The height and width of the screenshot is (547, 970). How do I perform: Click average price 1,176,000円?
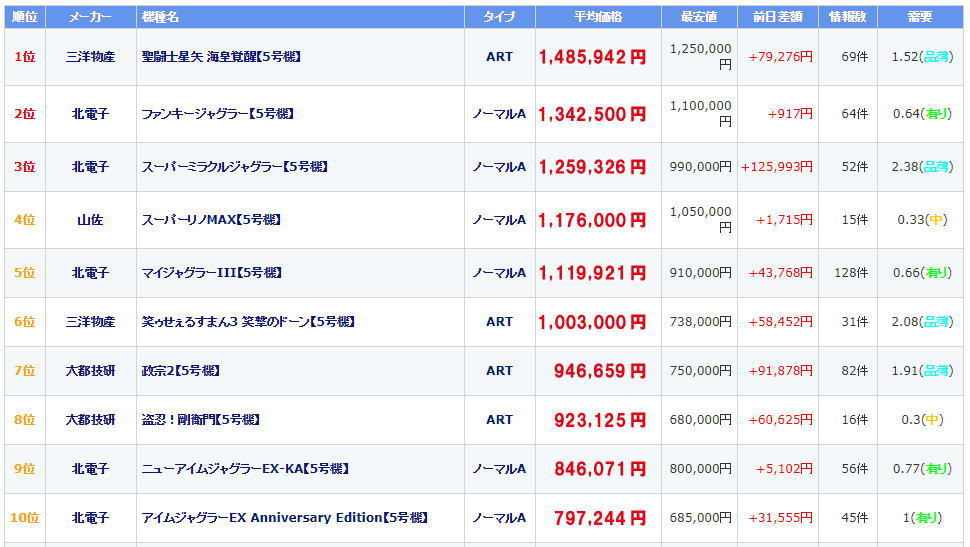[592, 220]
